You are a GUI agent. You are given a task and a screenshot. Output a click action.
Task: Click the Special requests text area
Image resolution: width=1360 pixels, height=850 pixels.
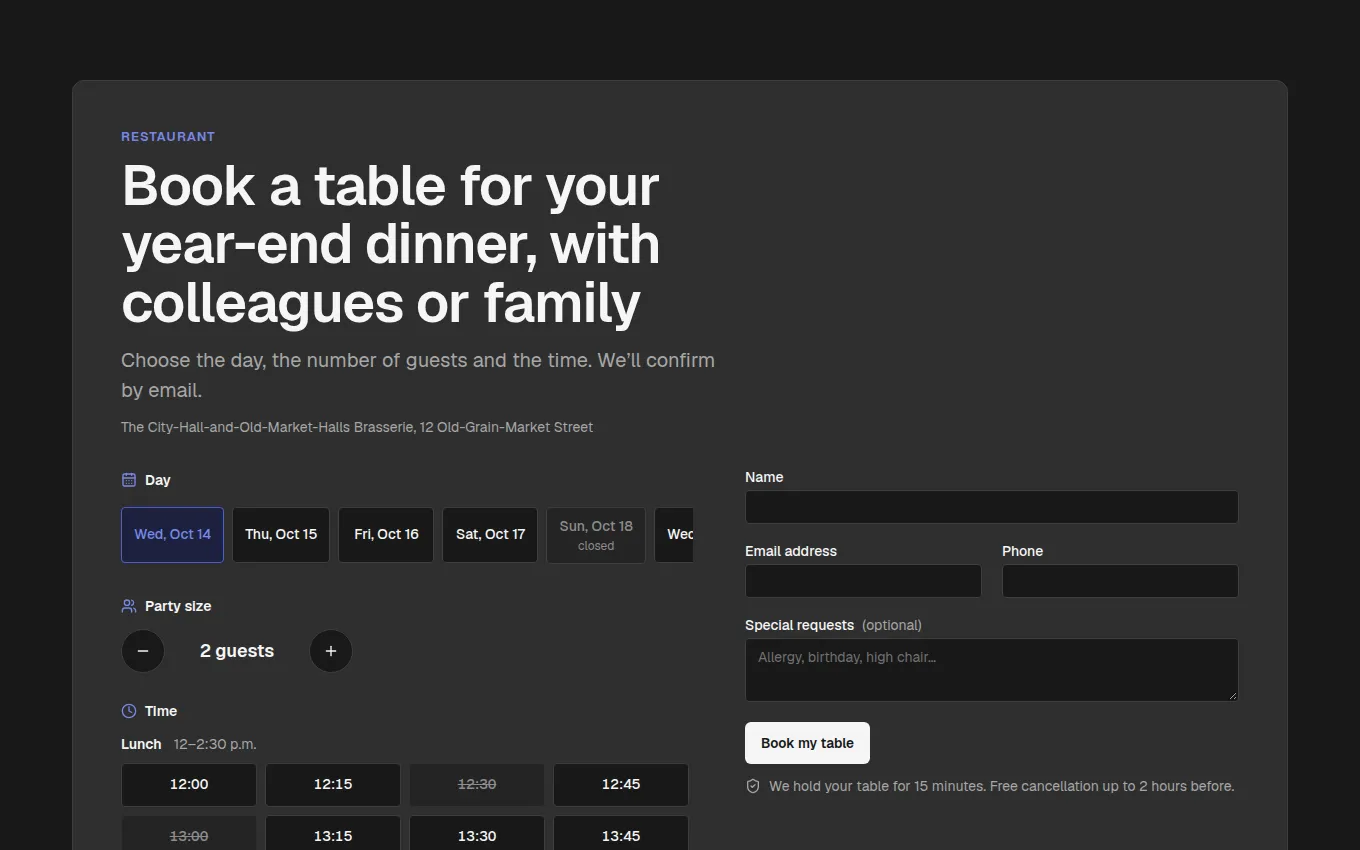point(992,670)
